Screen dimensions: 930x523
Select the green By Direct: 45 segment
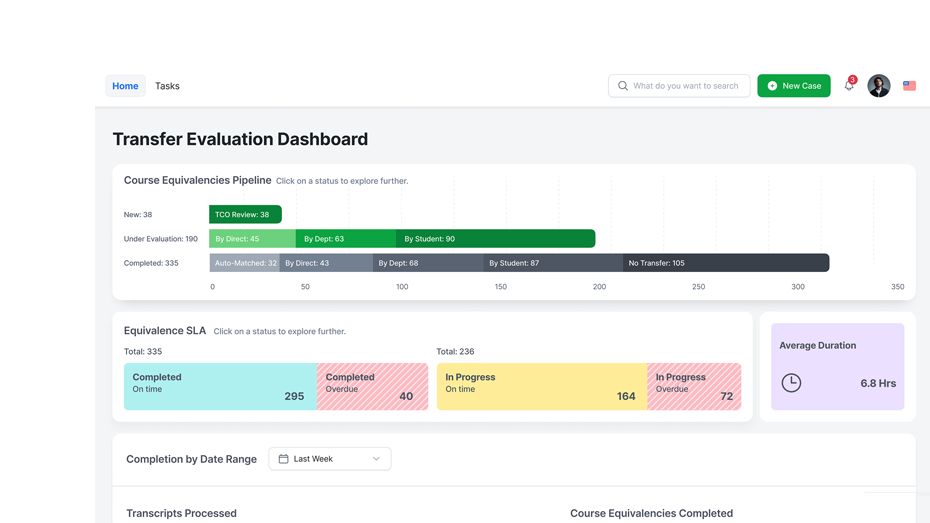point(253,239)
